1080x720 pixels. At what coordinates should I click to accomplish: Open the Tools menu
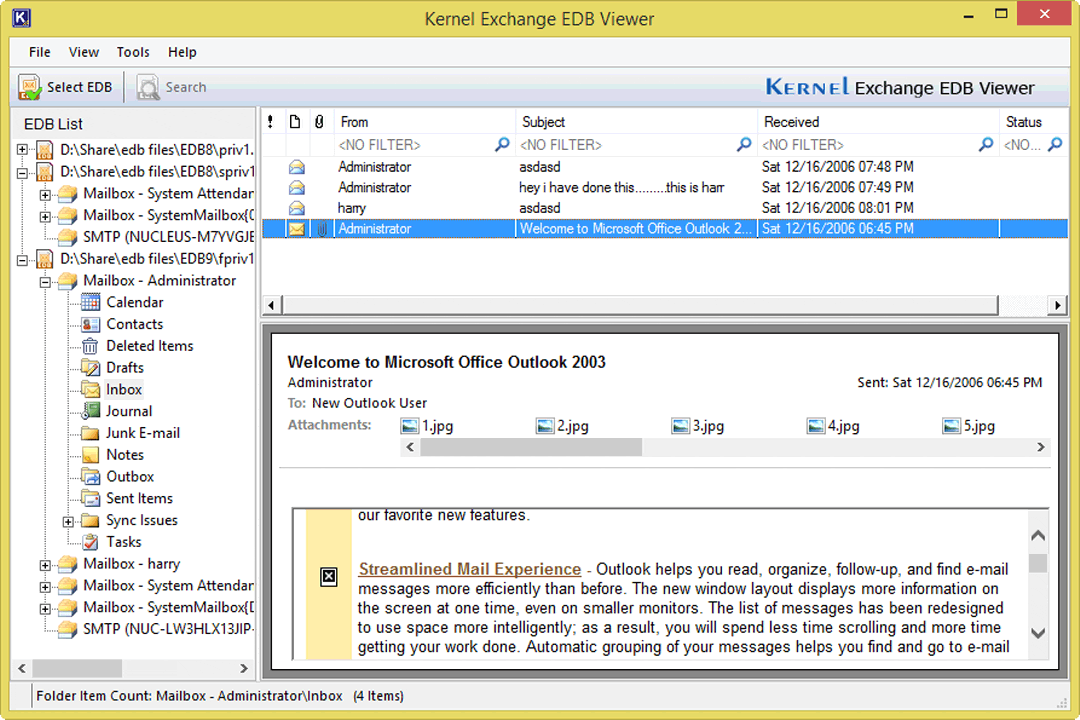(133, 52)
